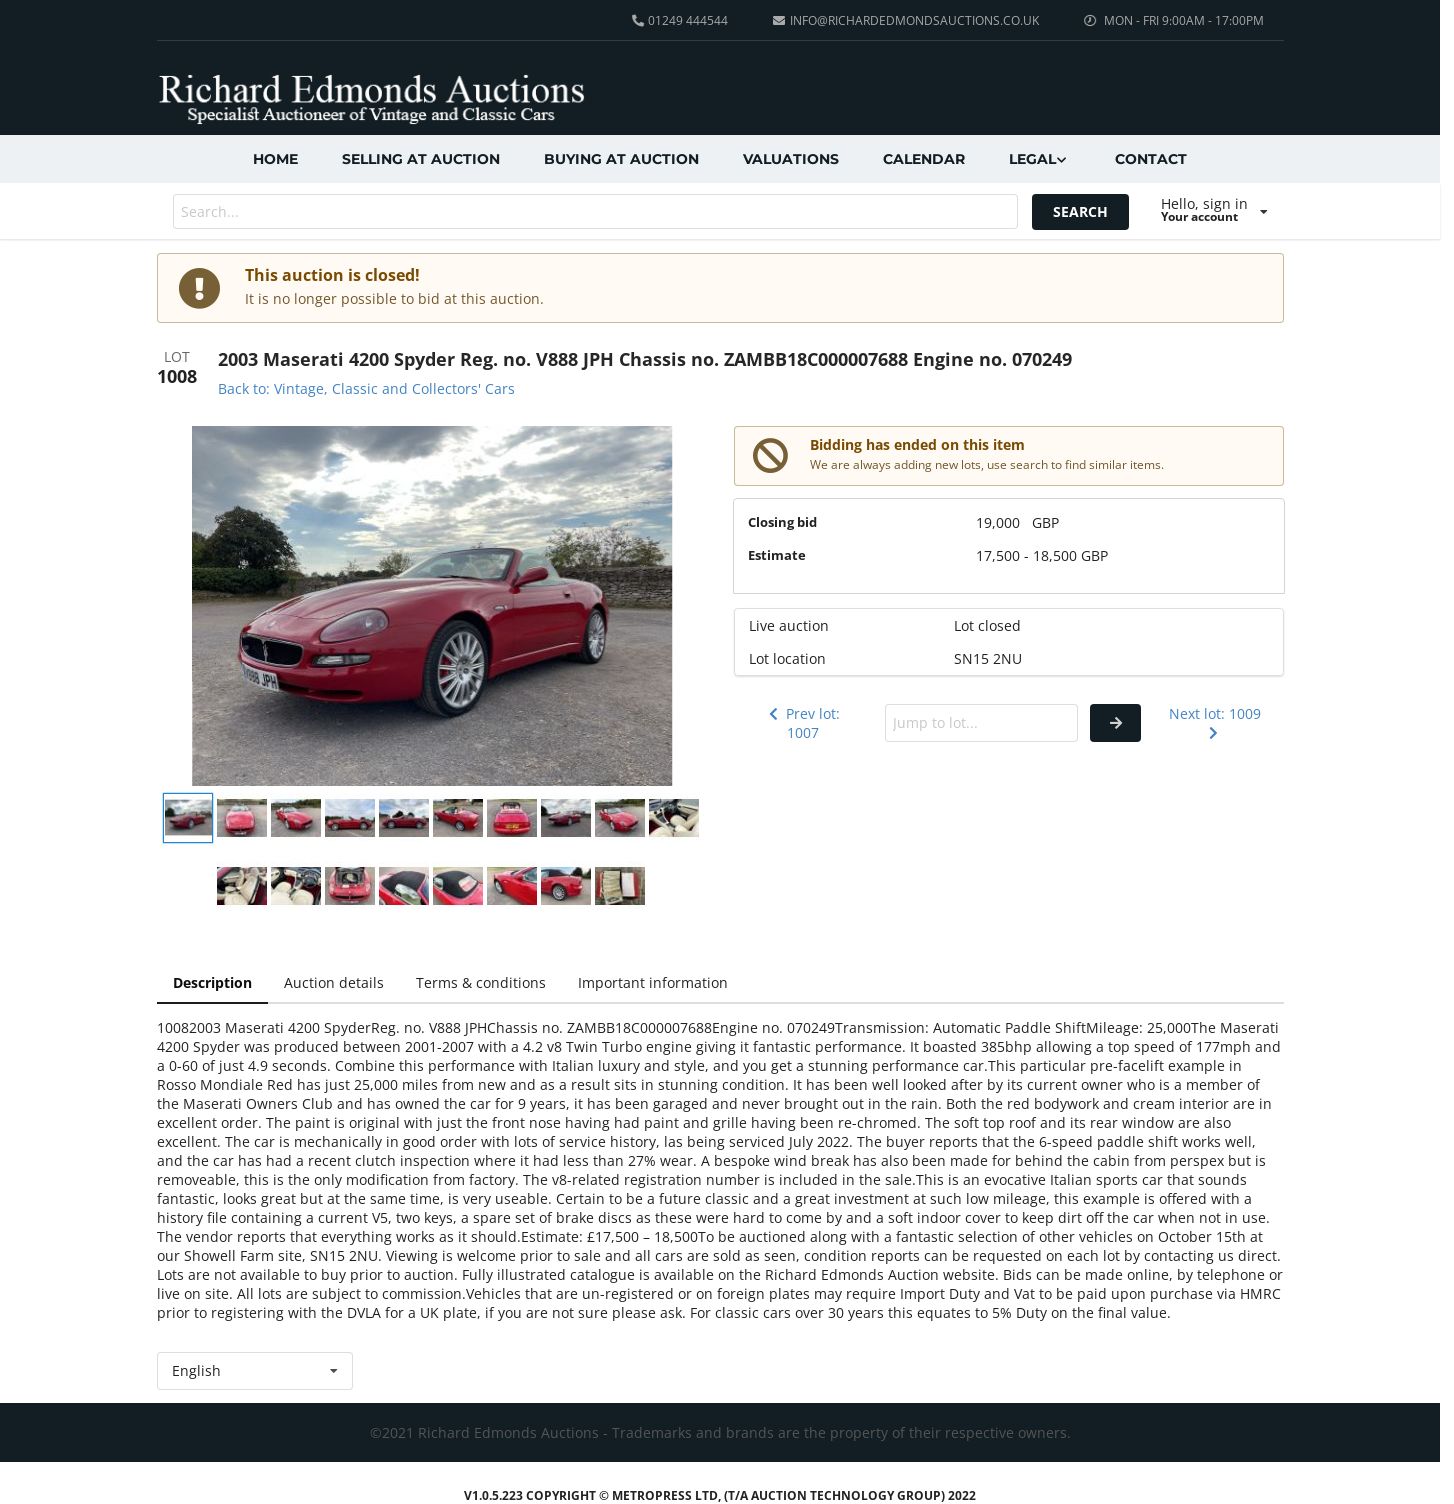Screen dimensions: 1454x1504
Task: Click the phone icon beside 01249 444544
Action: coord(638,20)
